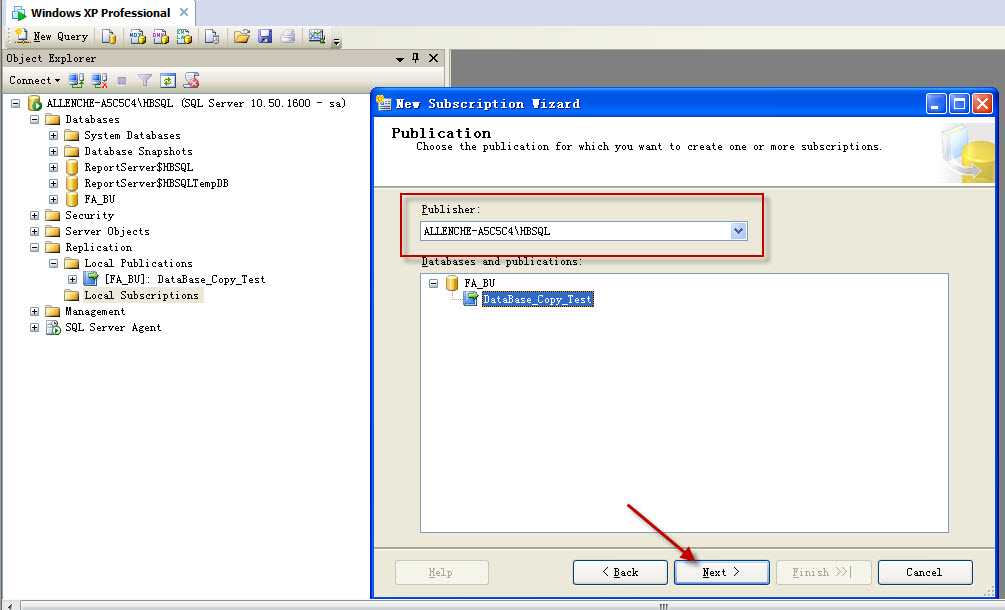Click the SQL Server Compact query icon
1005x610 pixels.
coord(212,37)
